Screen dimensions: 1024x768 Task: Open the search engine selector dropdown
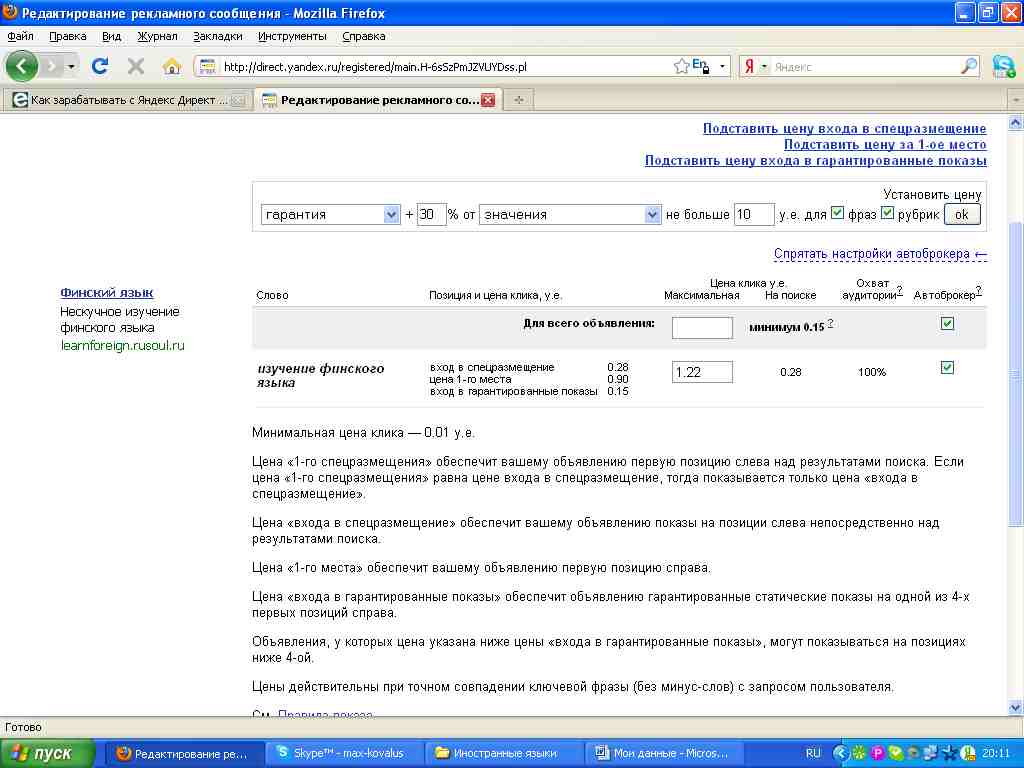tap(763, 66)
